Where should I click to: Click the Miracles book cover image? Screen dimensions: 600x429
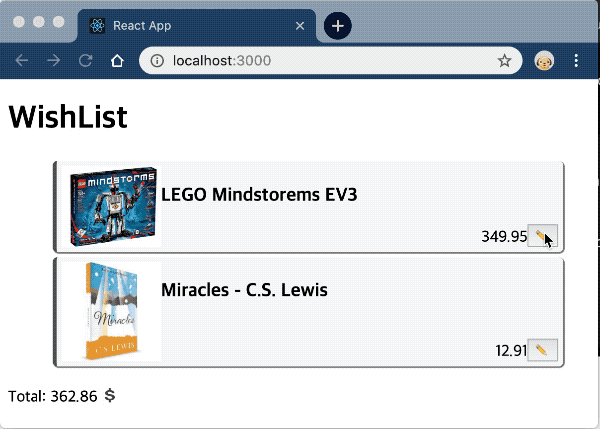(x=111, y=311)
